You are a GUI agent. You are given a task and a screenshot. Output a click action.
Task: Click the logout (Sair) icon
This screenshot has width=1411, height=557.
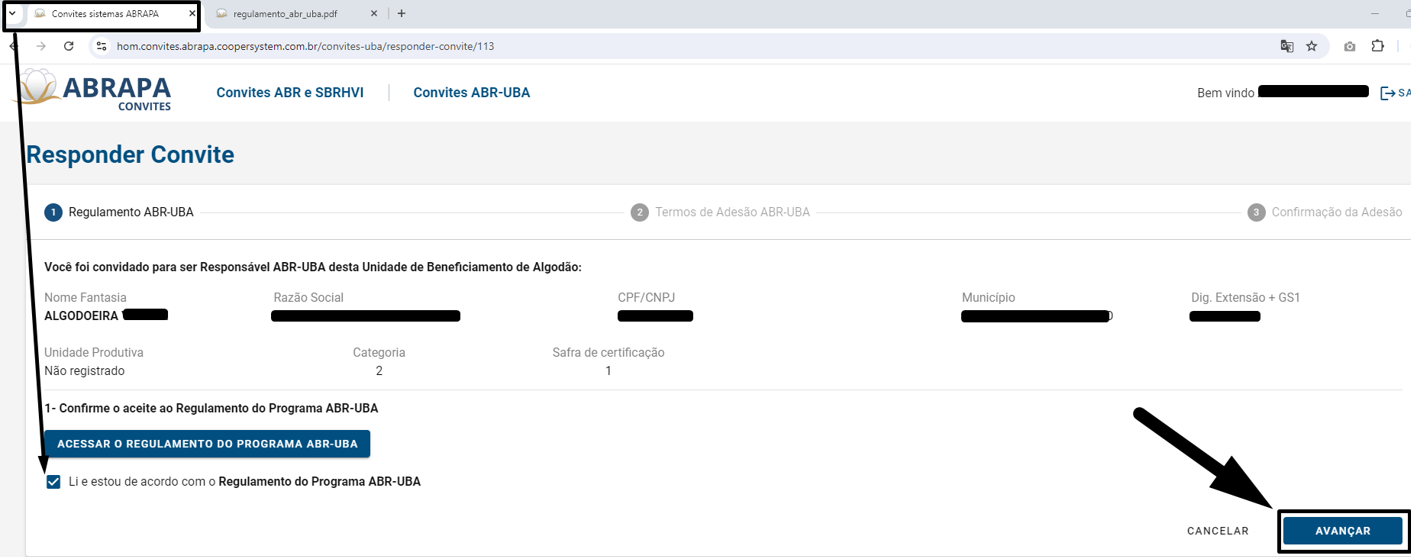(1388, 93)
